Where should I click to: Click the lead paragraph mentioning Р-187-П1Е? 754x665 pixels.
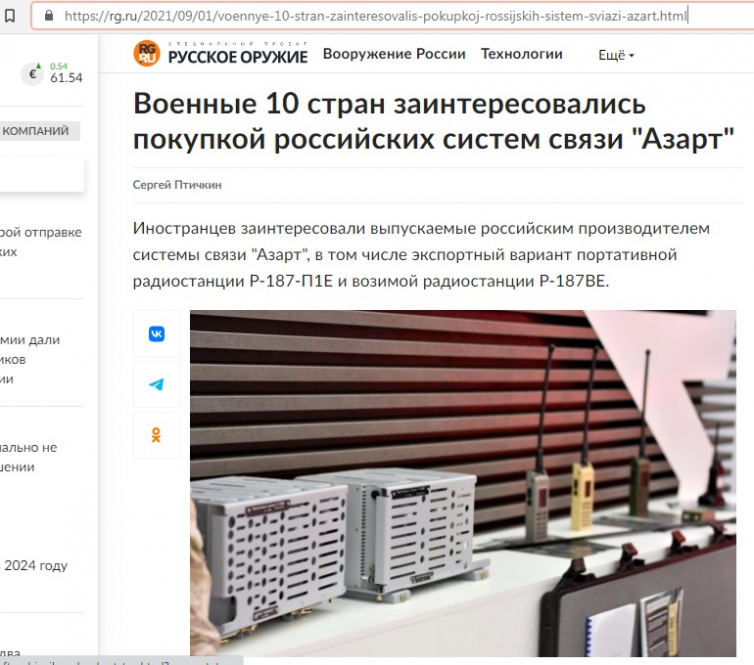(x=421, y=254)
